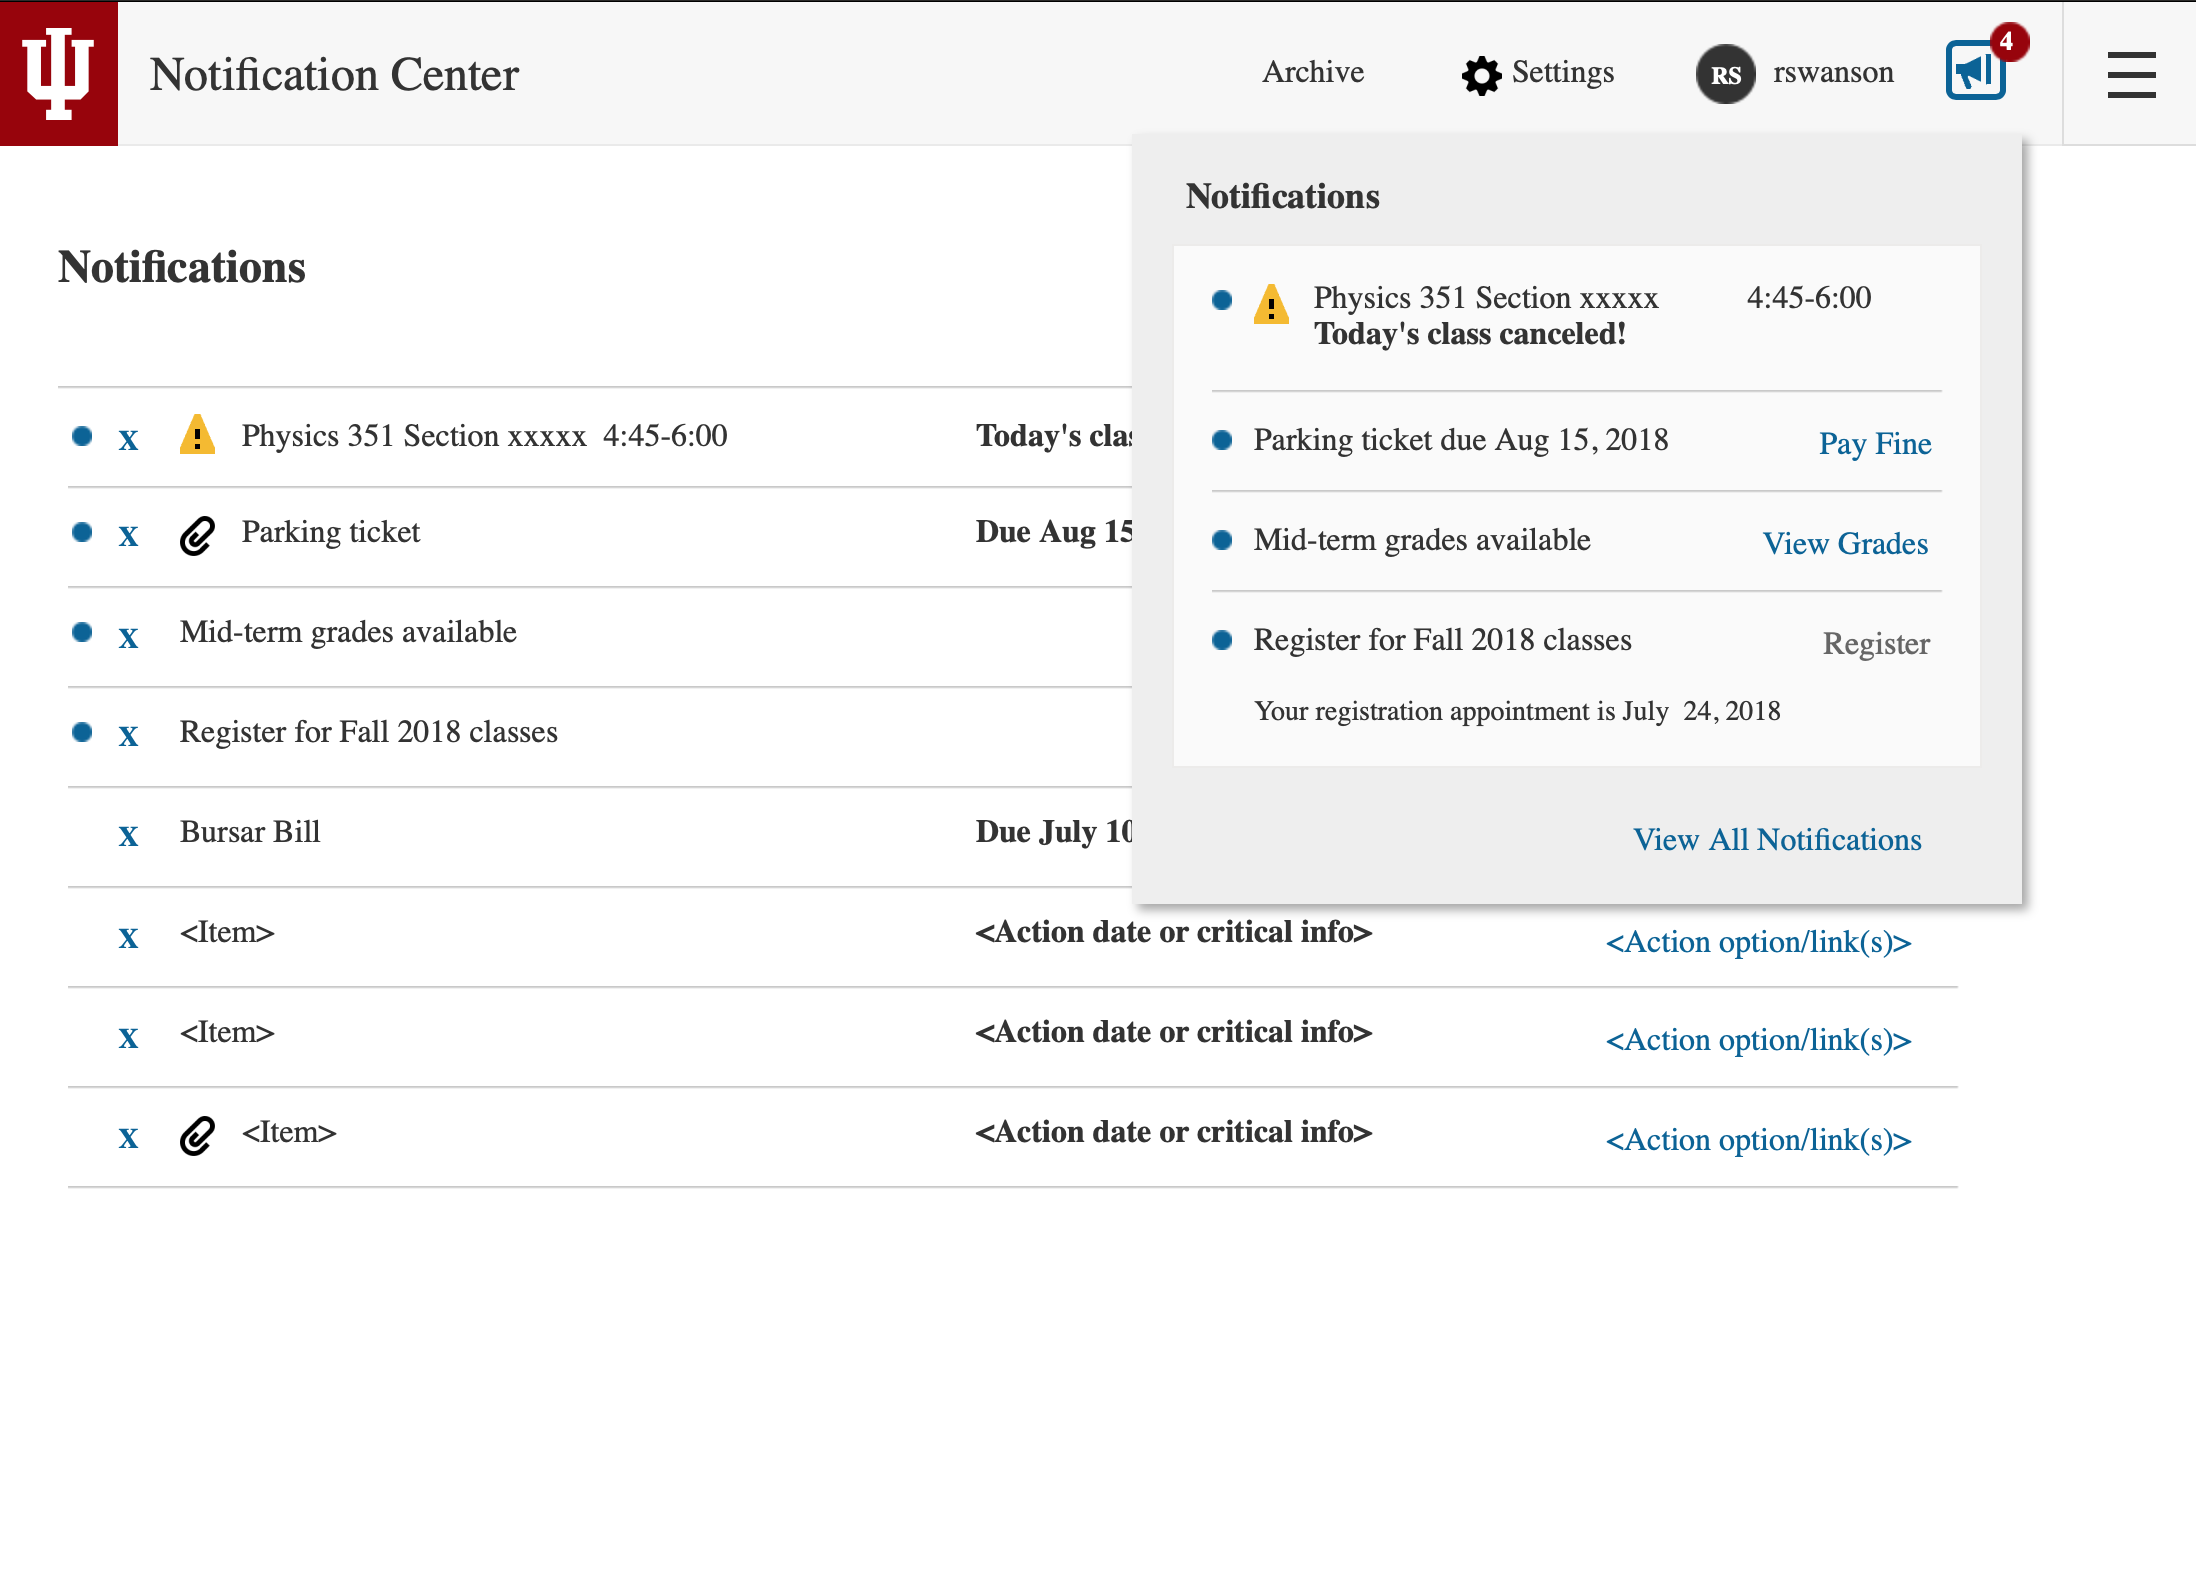Dismiss the <Item> row with paperclip
This screenshot has width=2196, height=1574.
click(x=128, y=1137)
